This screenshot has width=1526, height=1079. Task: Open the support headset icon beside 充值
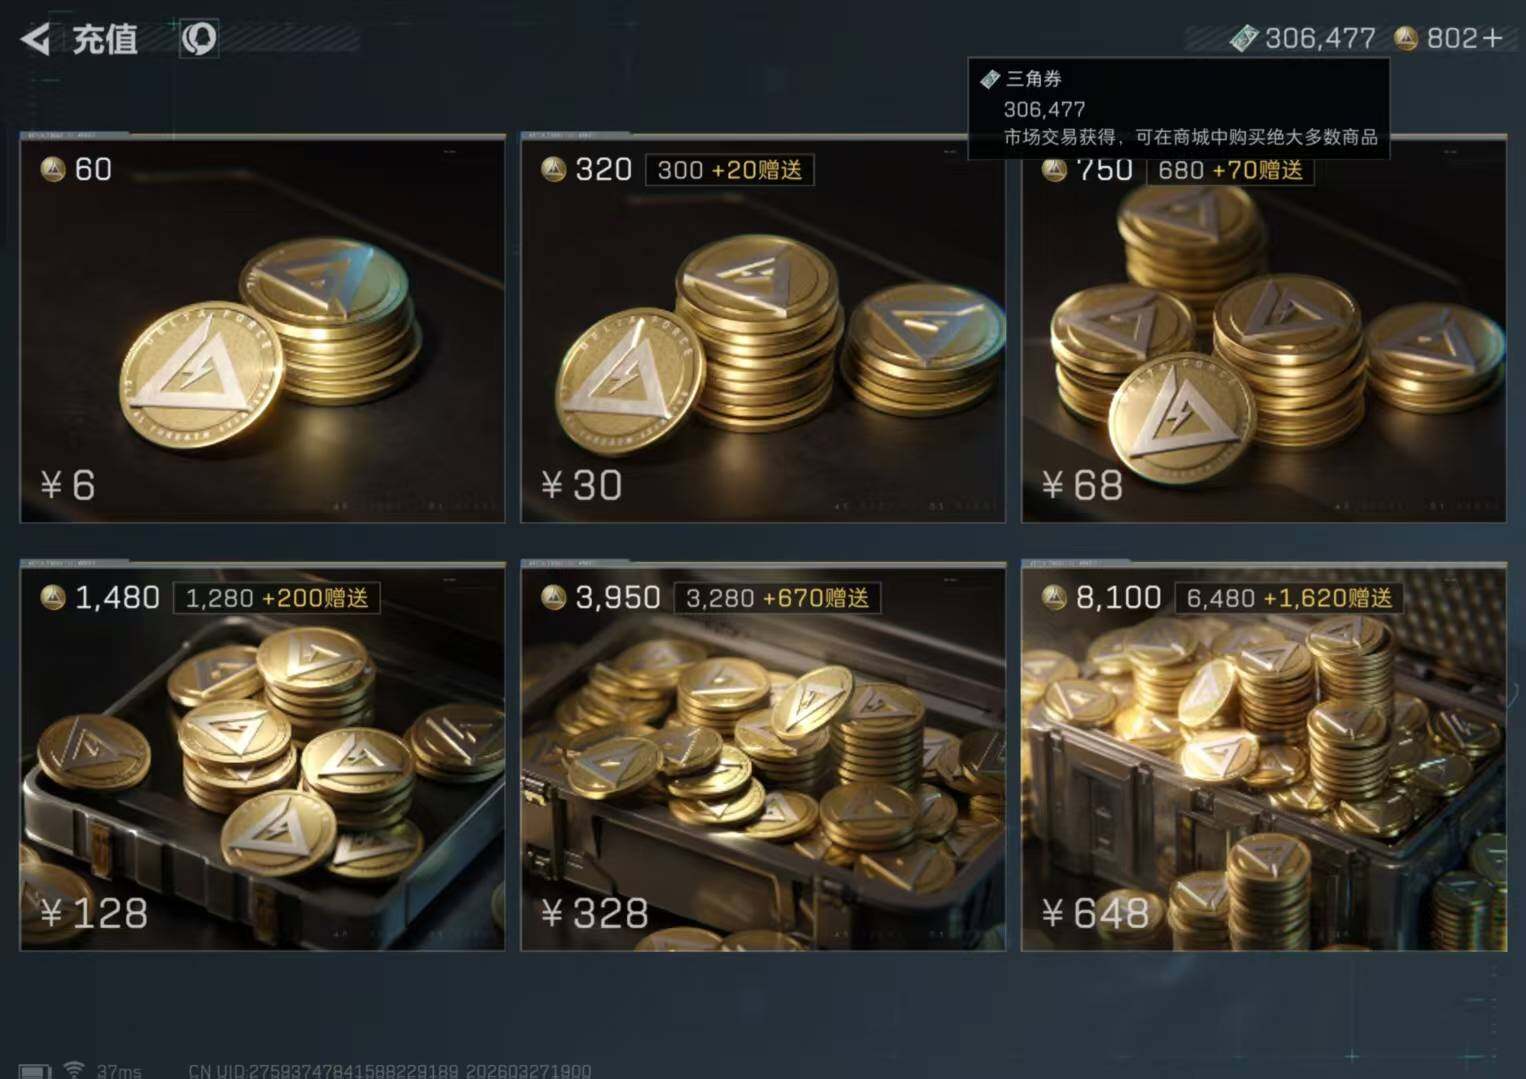coord(199,39)
